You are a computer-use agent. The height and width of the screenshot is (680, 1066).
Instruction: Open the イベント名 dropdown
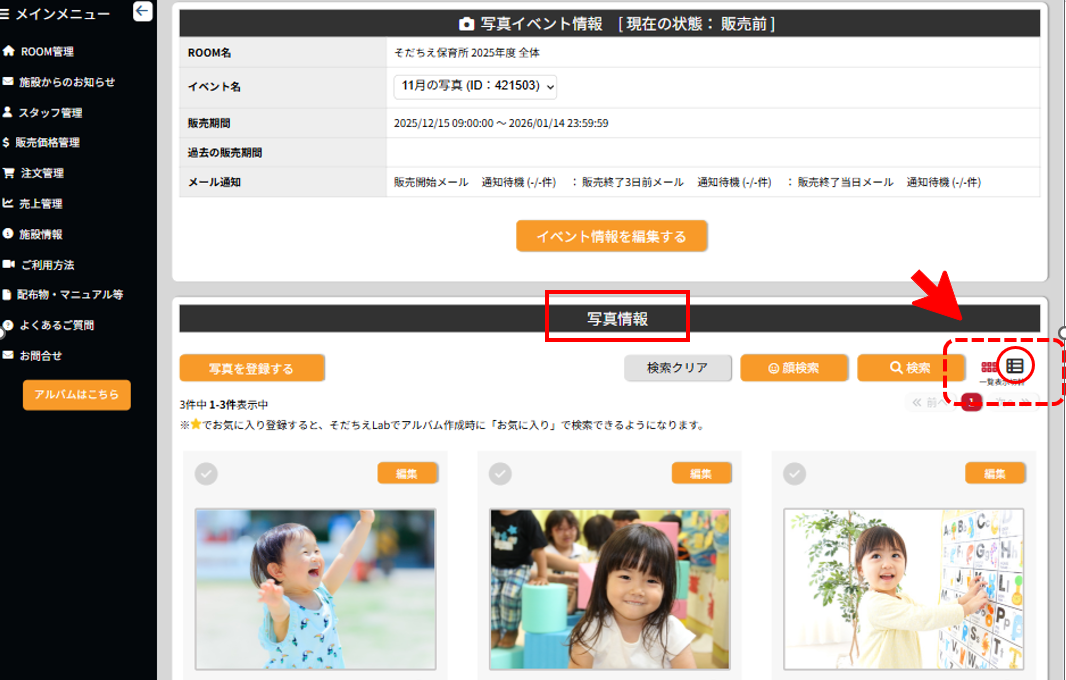pos(475,87)
